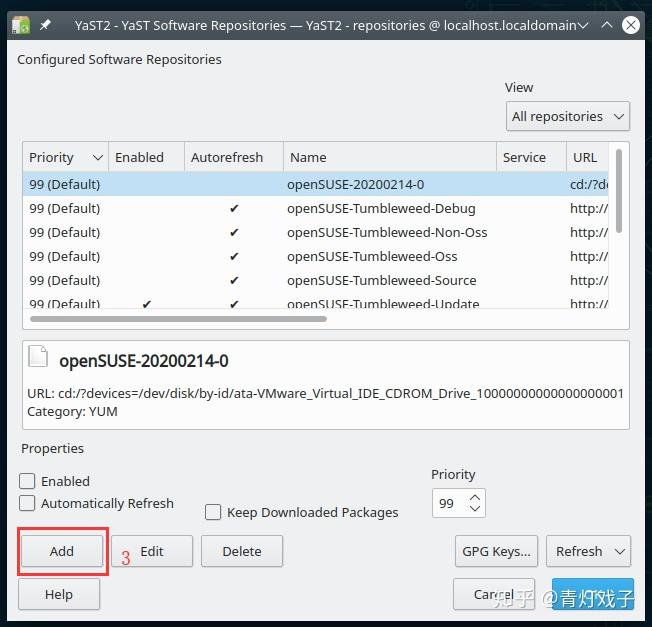The width and height of the screenshot is (652, 627).
Task: Decrease priority with the down arrow
Action: pos(475,508)
